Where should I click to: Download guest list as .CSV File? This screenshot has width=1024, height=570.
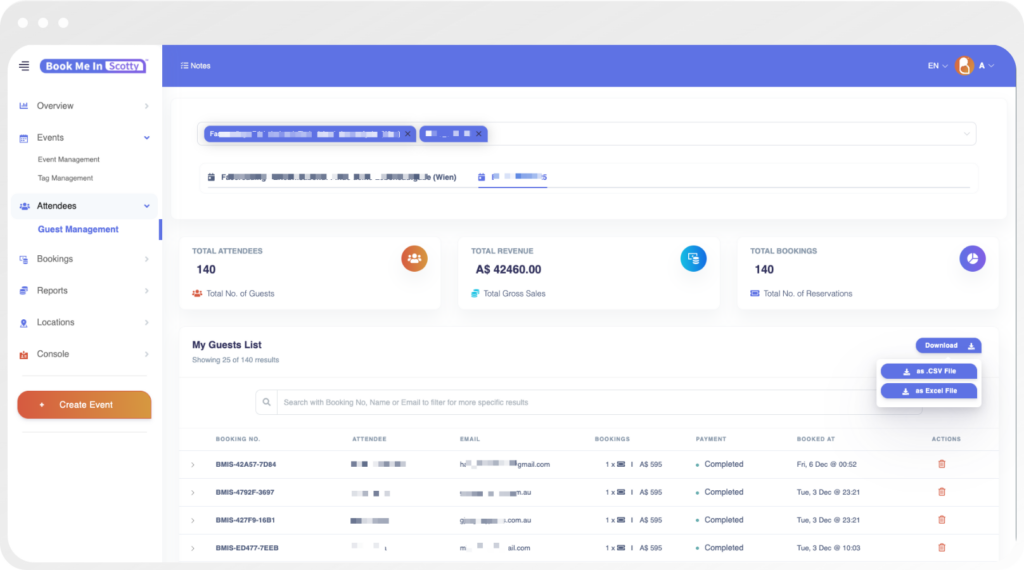pyautogui.click(x=929, y=371)
